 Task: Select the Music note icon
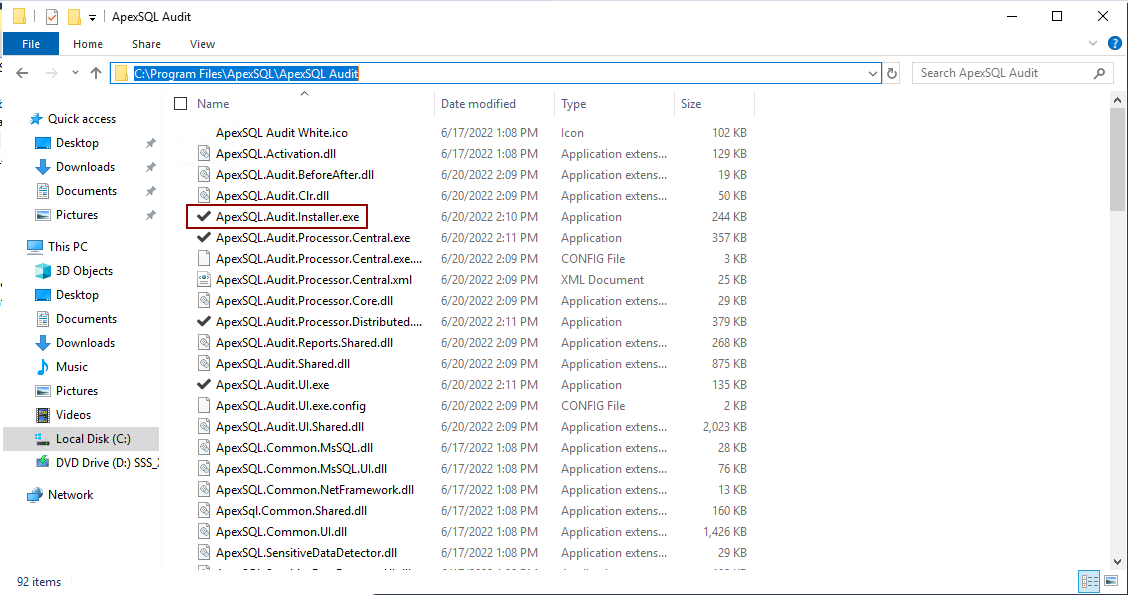coord(43,367)
